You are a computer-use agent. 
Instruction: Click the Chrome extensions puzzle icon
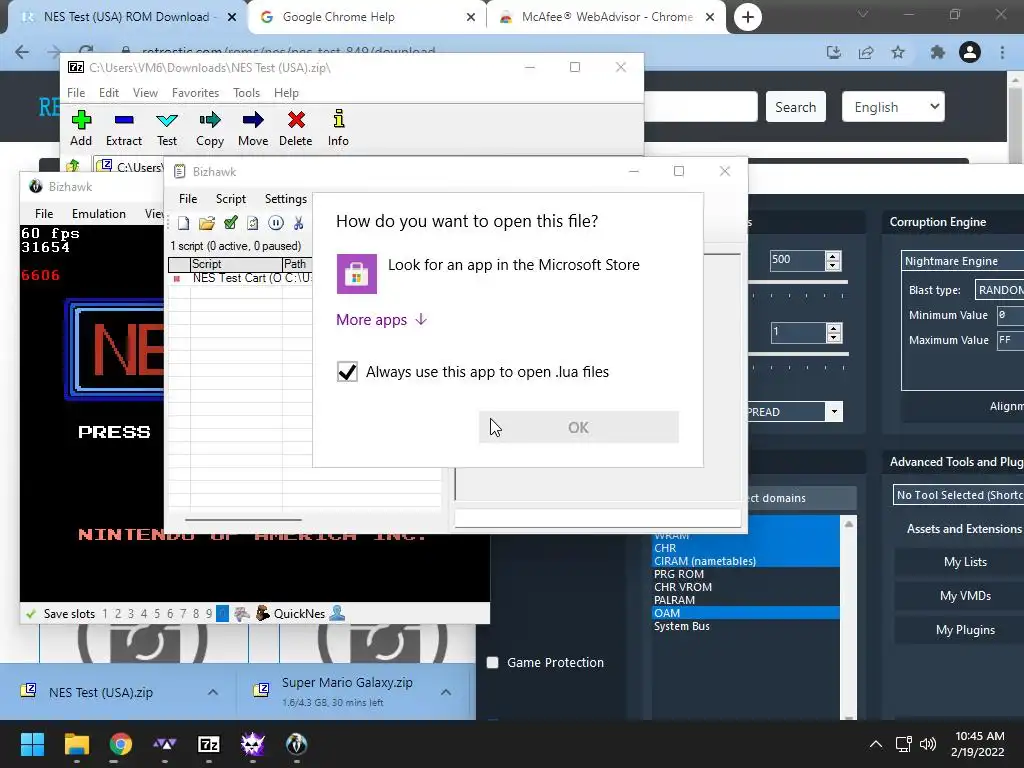937,52
